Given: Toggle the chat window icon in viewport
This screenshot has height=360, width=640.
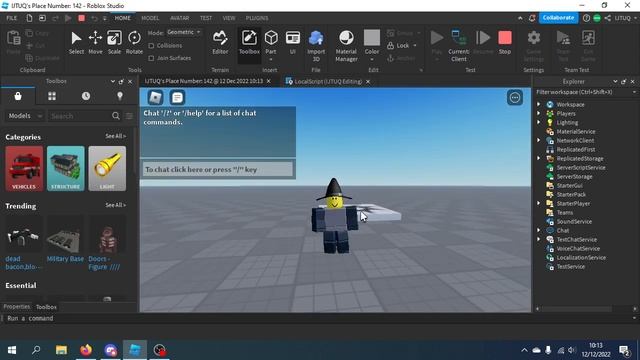Looking at the screenshot, I should point(177,98).
